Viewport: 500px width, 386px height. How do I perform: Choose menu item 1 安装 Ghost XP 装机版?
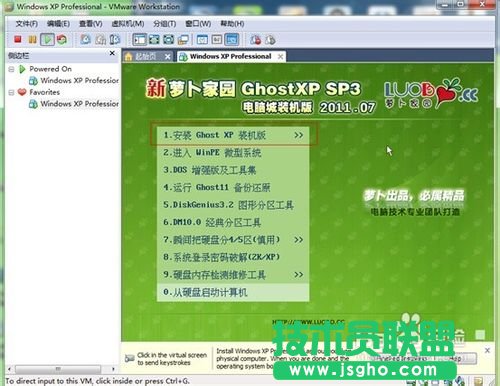pyautogui.click(x=233, y=135)
